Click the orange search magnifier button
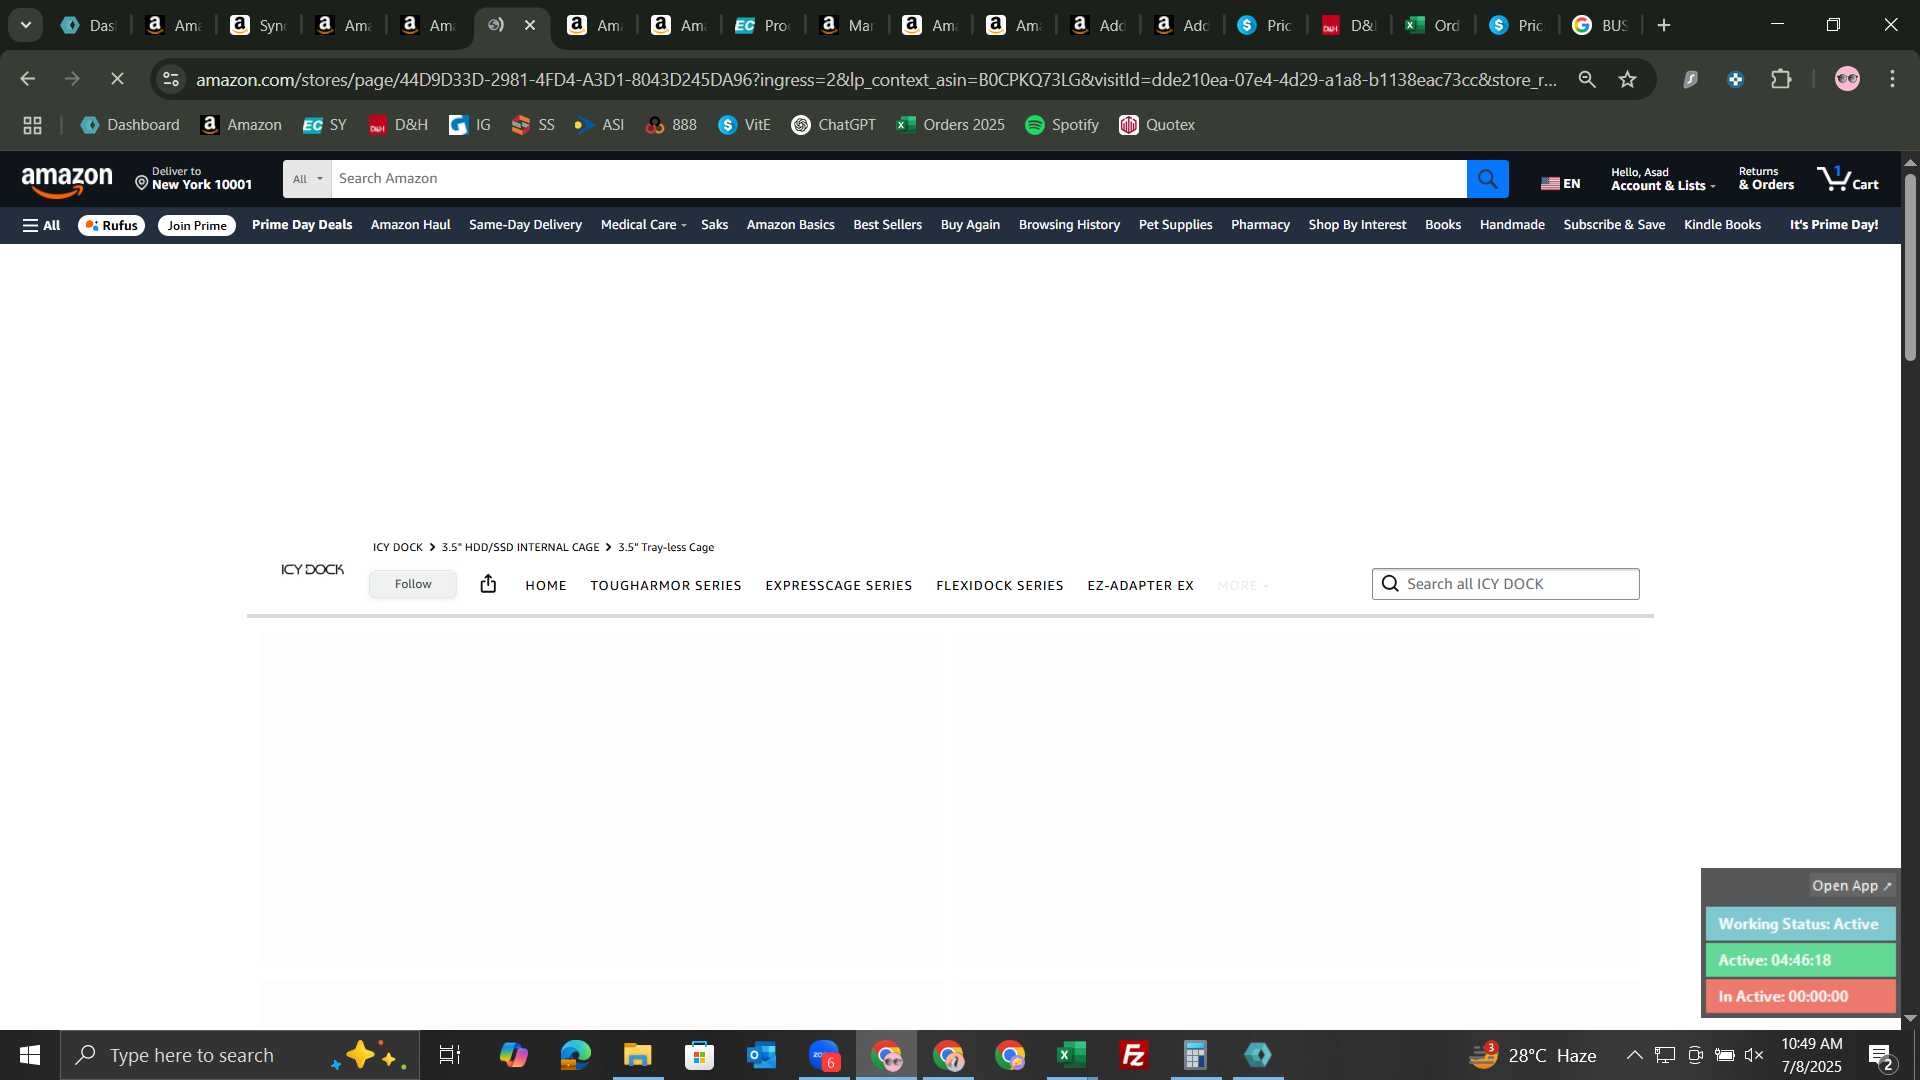The width and height of the screenshot is (1920, 1080). pos(1487,179)
